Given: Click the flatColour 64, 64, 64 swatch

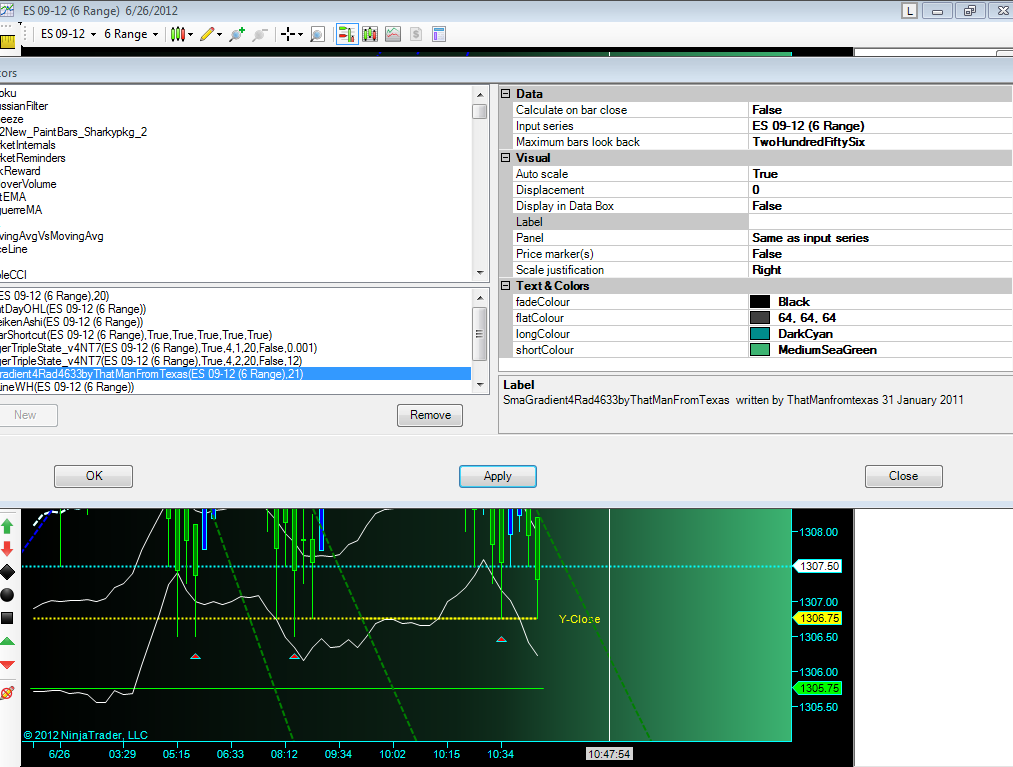Looking at the screenshot, I should coord(760,318).
